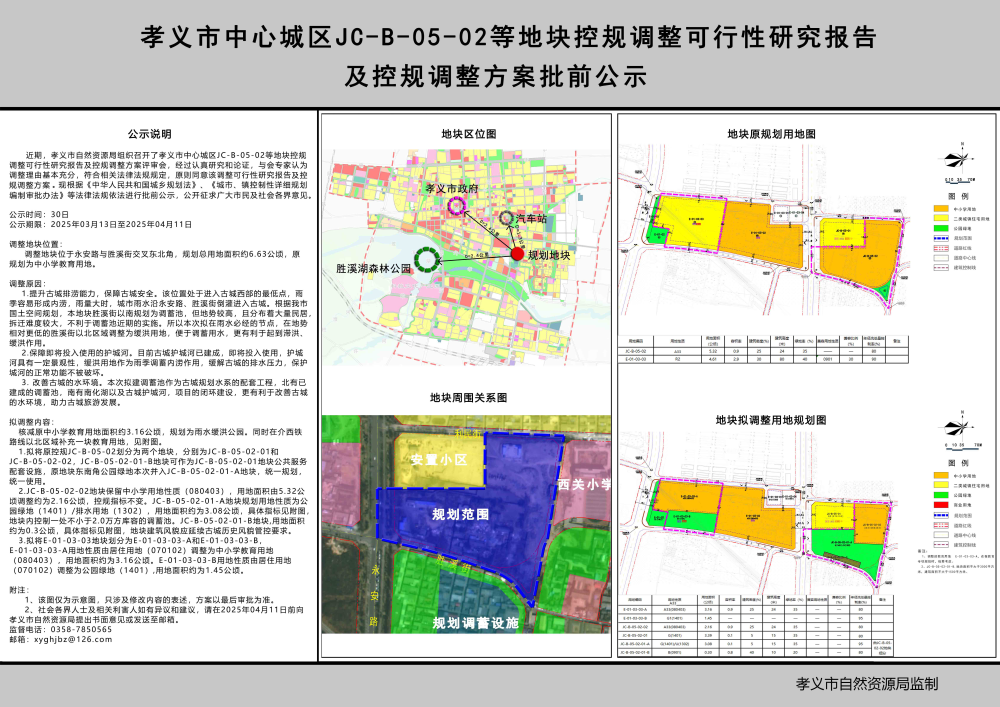Click the green 胜溪湖森林公园 ring marker
This screenshot has width=1000, height=707.
tap(426, 259)
